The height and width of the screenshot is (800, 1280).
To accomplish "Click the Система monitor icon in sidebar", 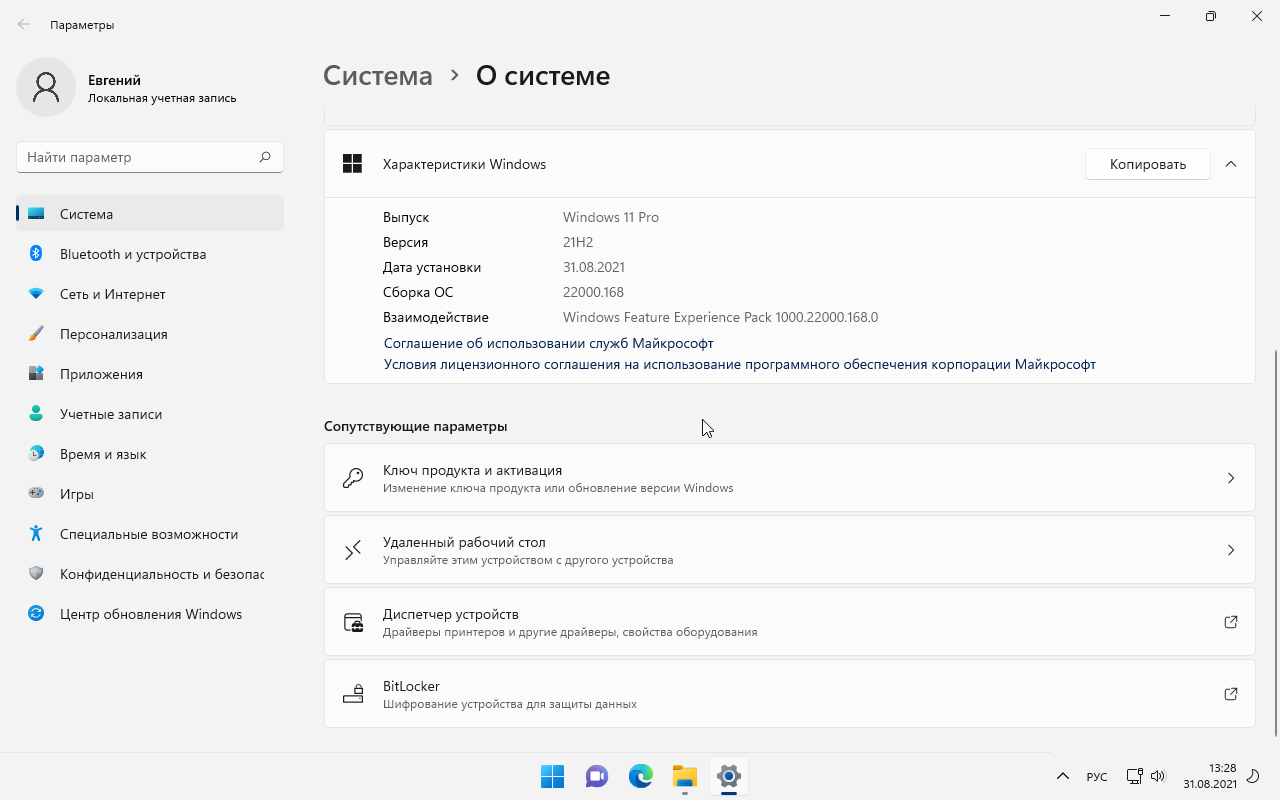I will pos(36,214).
